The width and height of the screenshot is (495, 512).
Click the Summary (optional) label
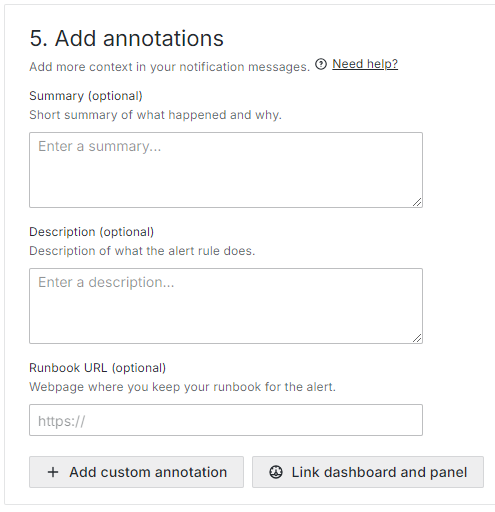click(86, 96)
